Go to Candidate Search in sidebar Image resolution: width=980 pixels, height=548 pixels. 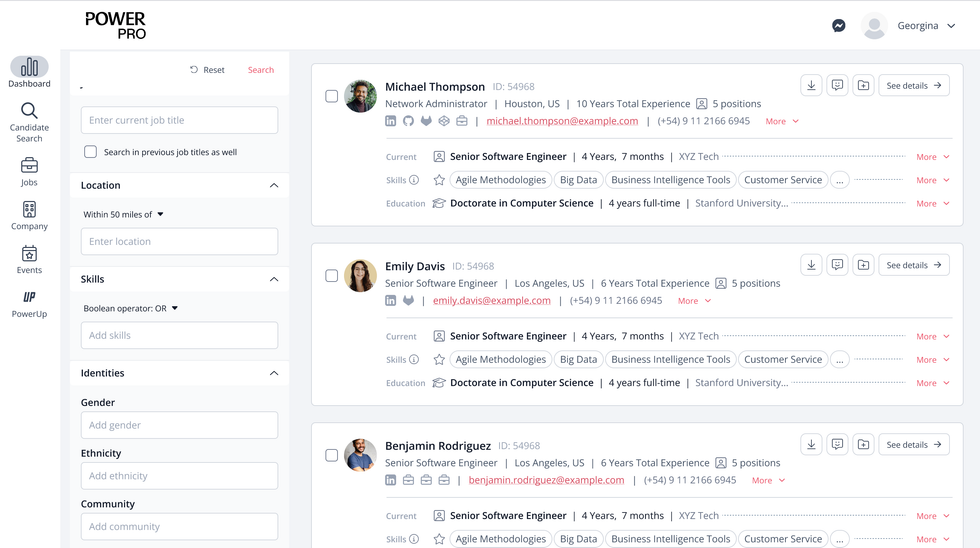[x=29, y=122]
